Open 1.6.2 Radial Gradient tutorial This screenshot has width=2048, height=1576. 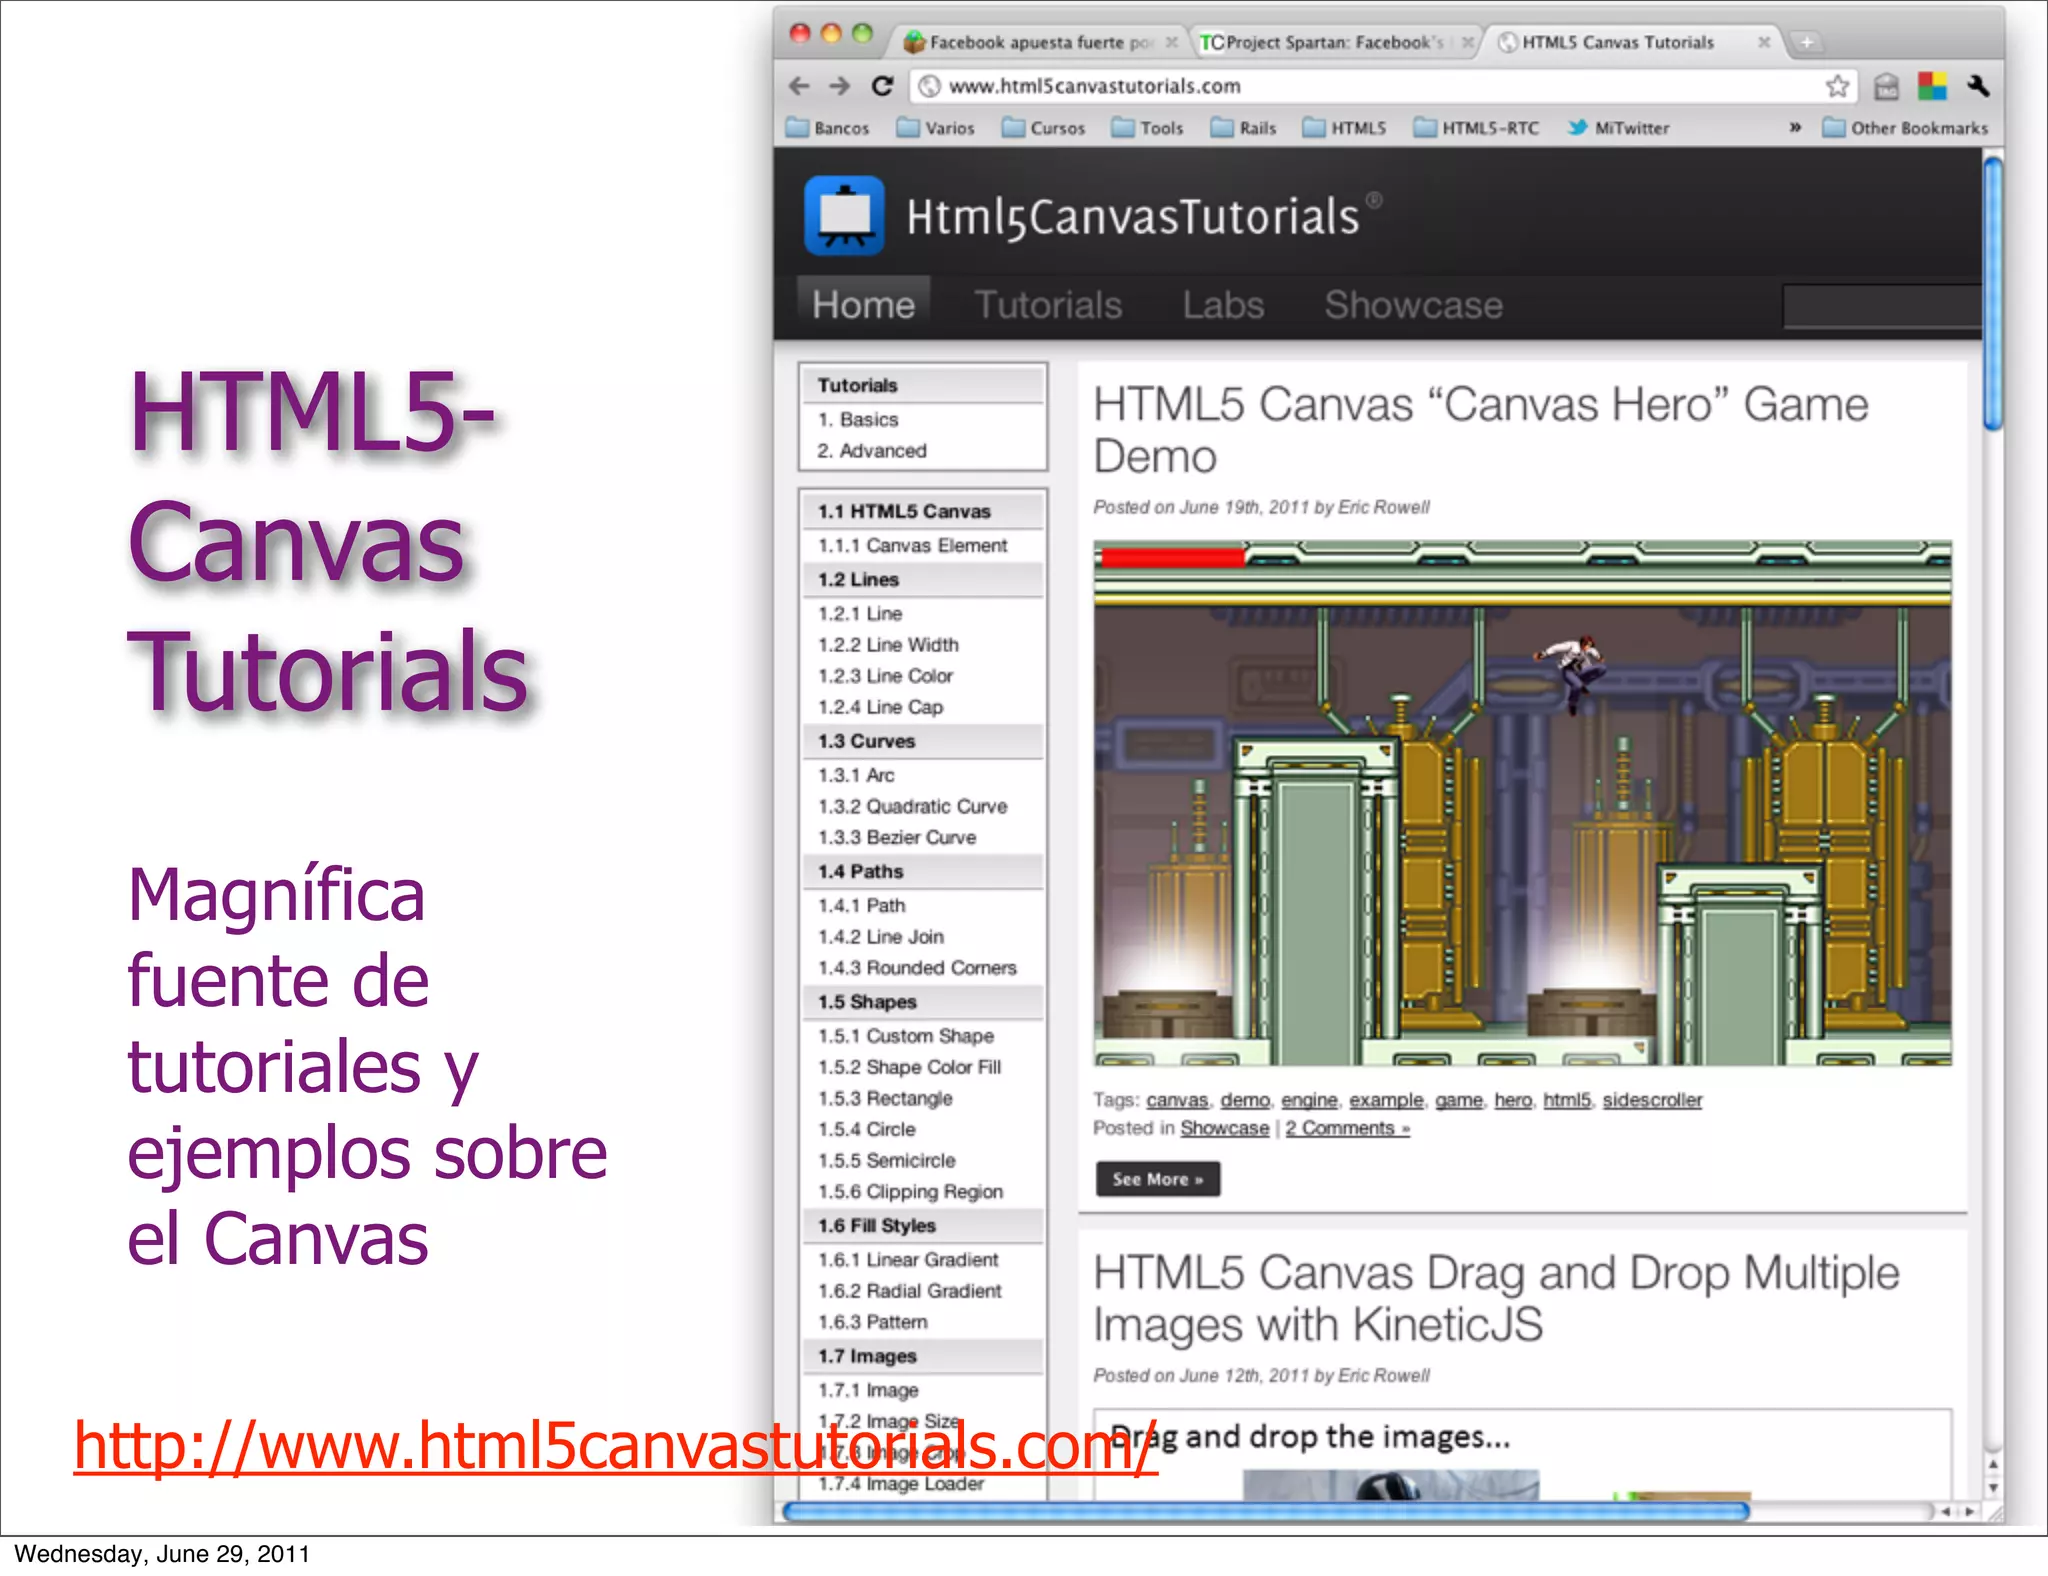point(910,1291)
